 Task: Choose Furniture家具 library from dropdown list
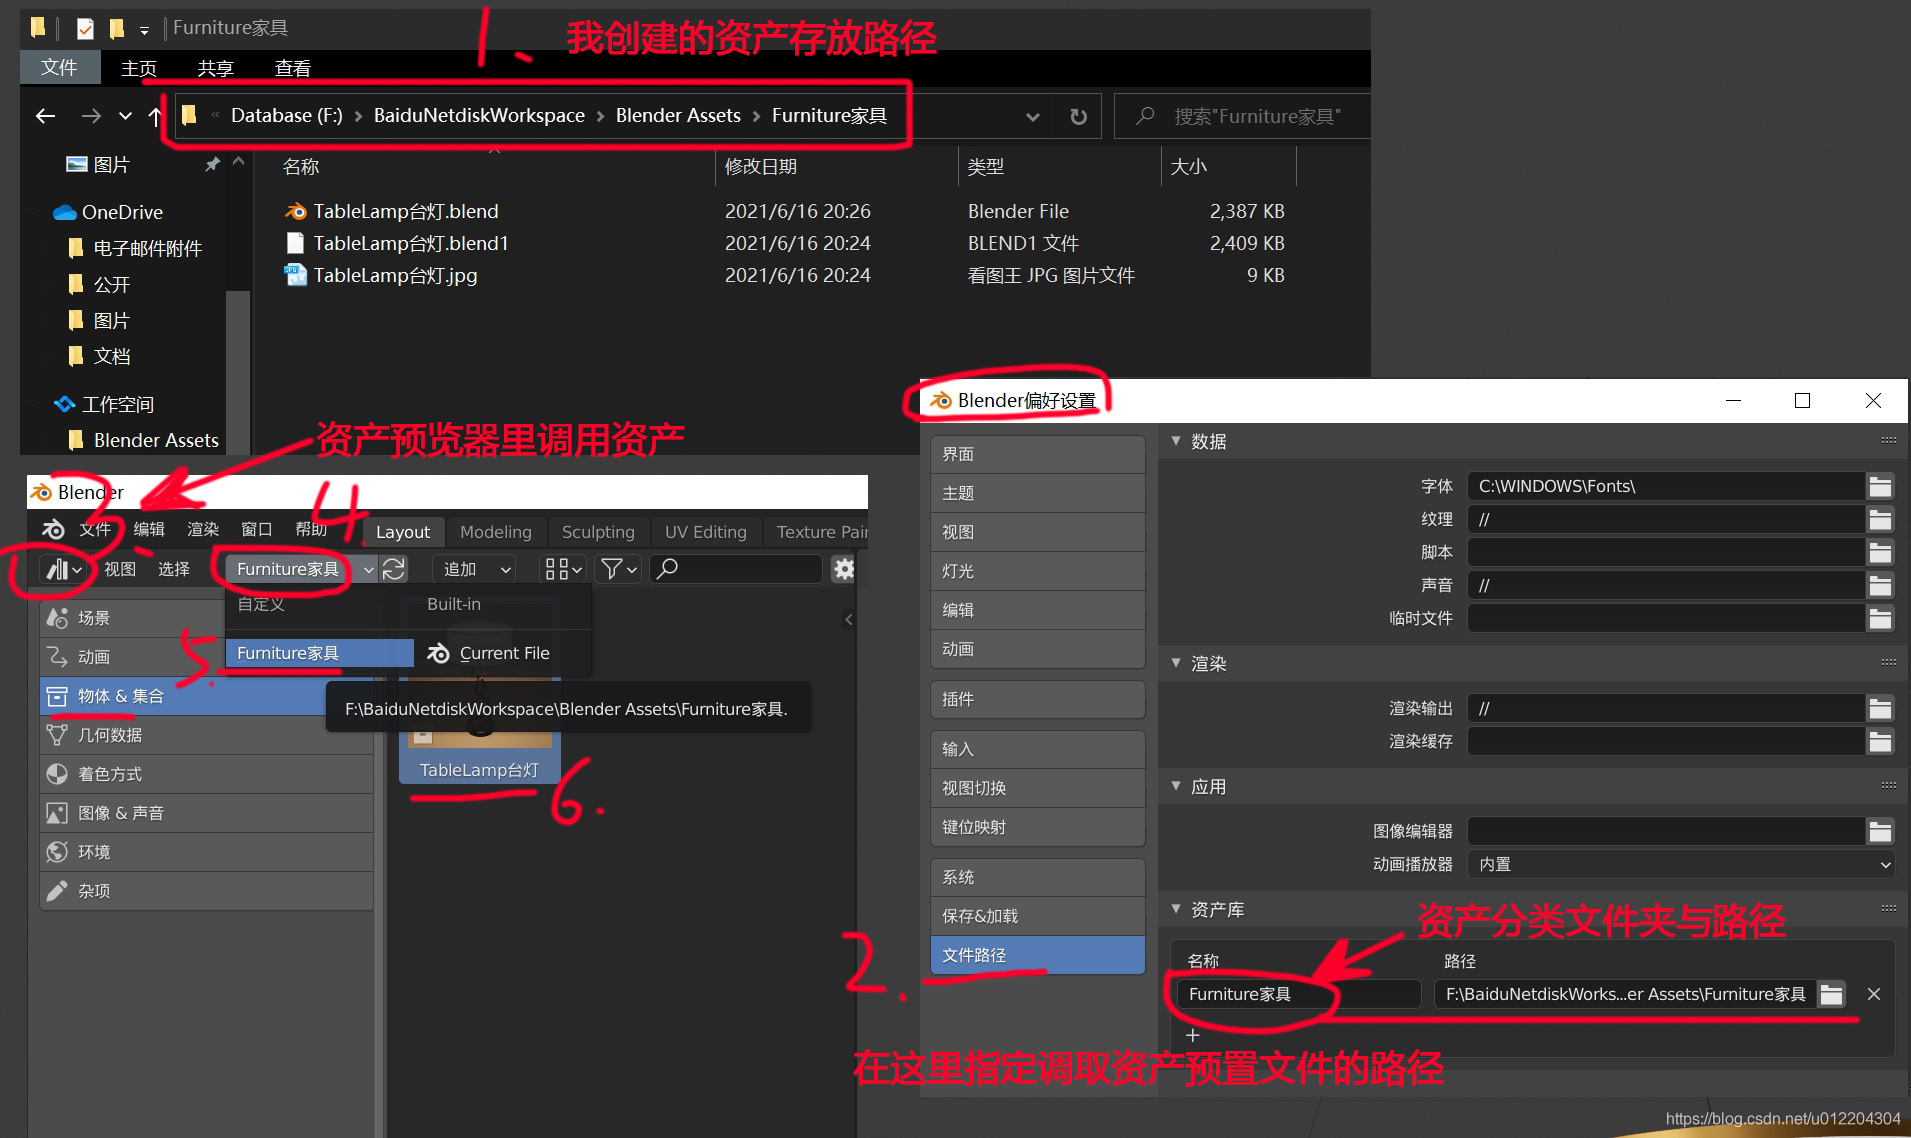click(x=319, y=653)
